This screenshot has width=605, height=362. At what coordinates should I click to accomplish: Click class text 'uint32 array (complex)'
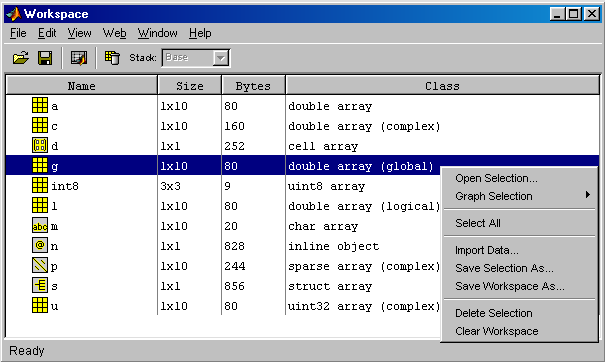tap(364, 306)
